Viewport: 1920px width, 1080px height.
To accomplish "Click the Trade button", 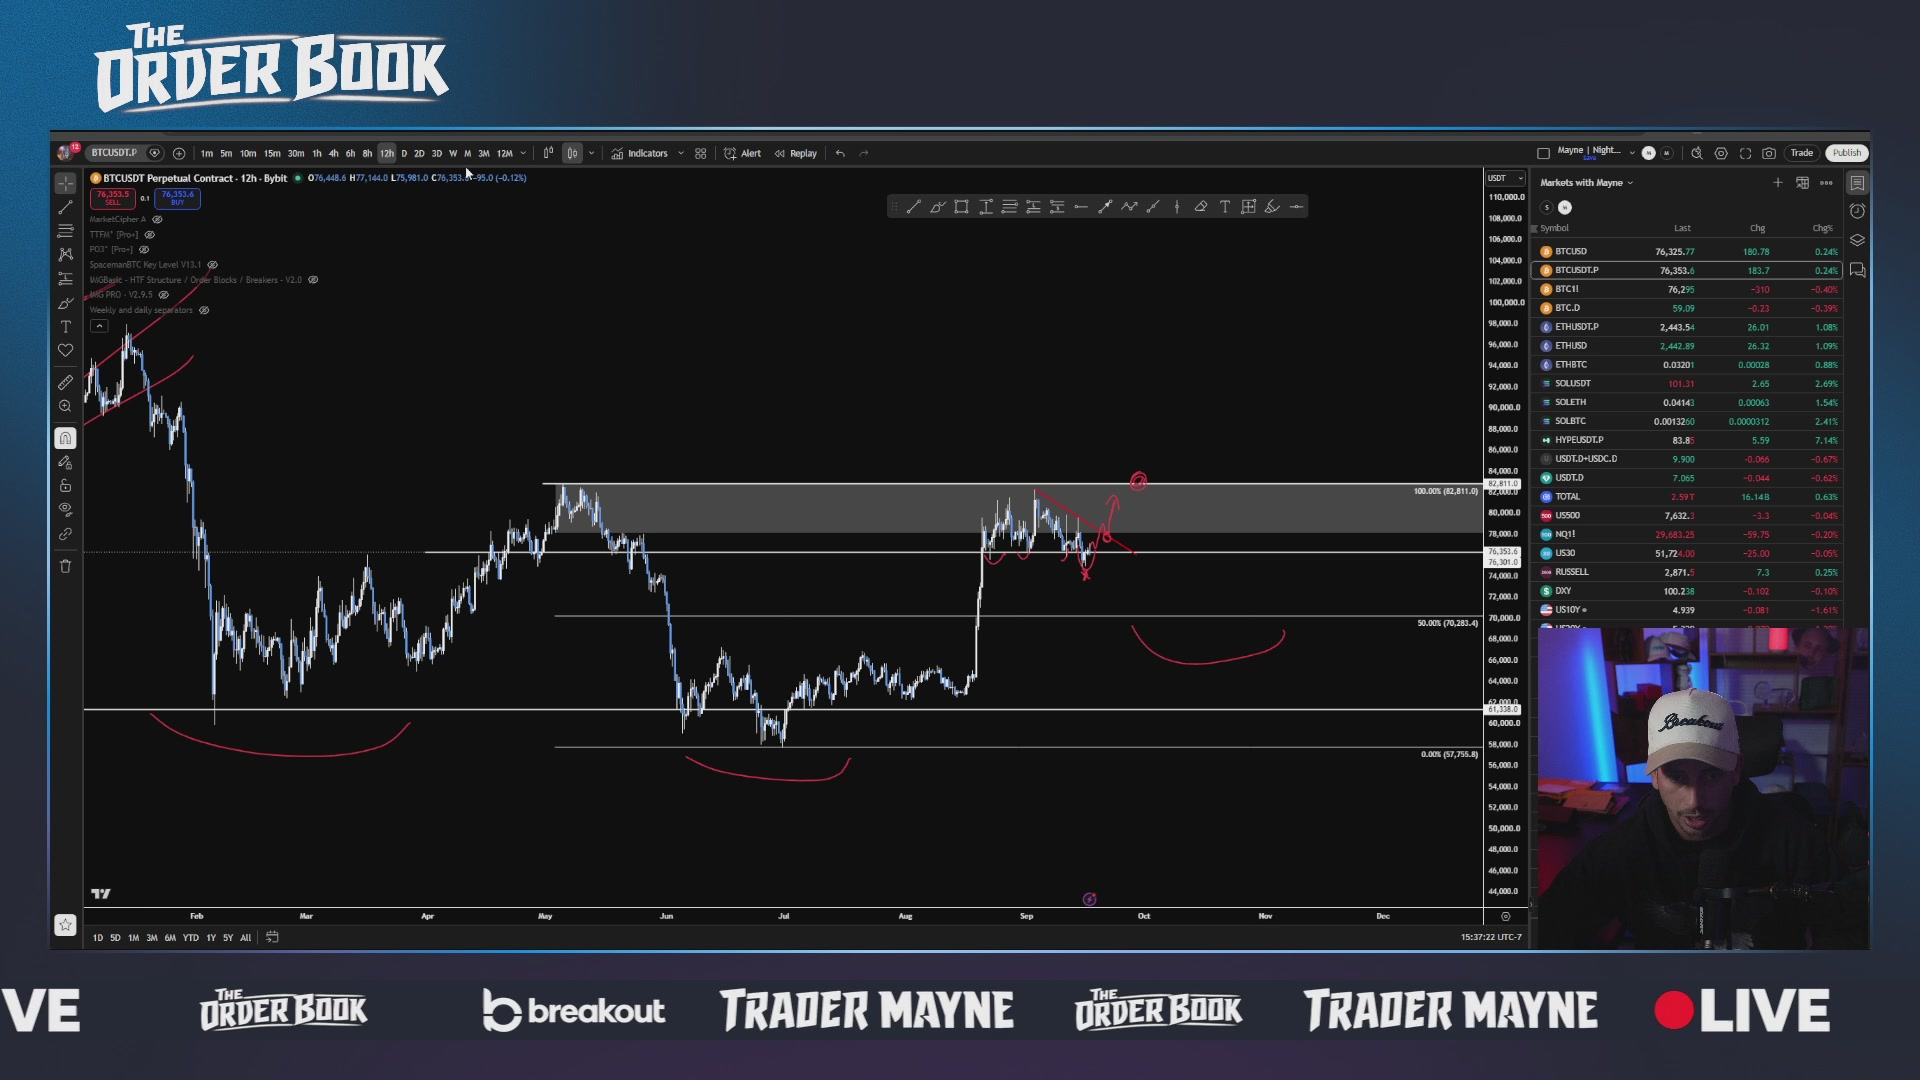I will point(1801,153).
